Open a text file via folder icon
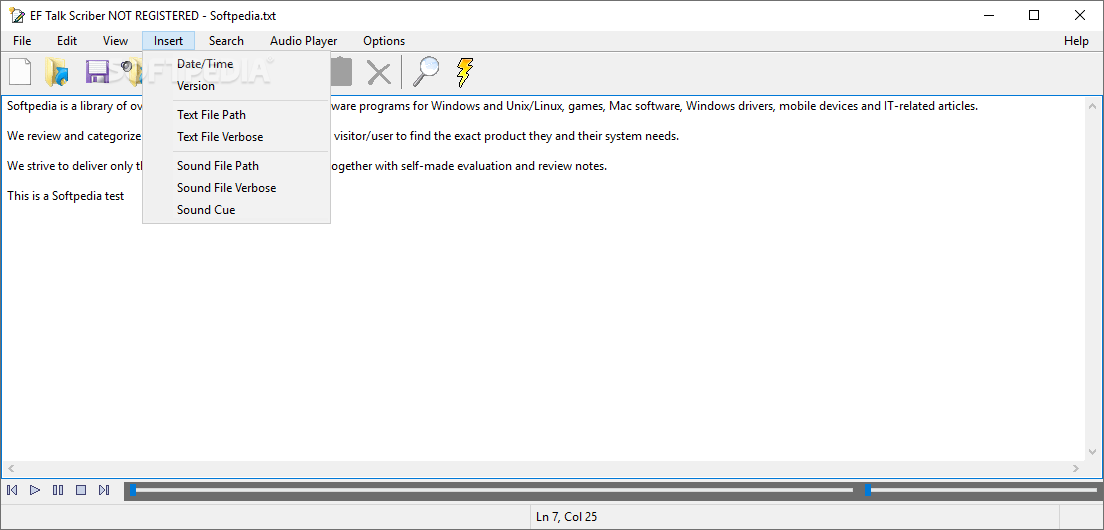 pyautogui.click(x=57, y=72)
